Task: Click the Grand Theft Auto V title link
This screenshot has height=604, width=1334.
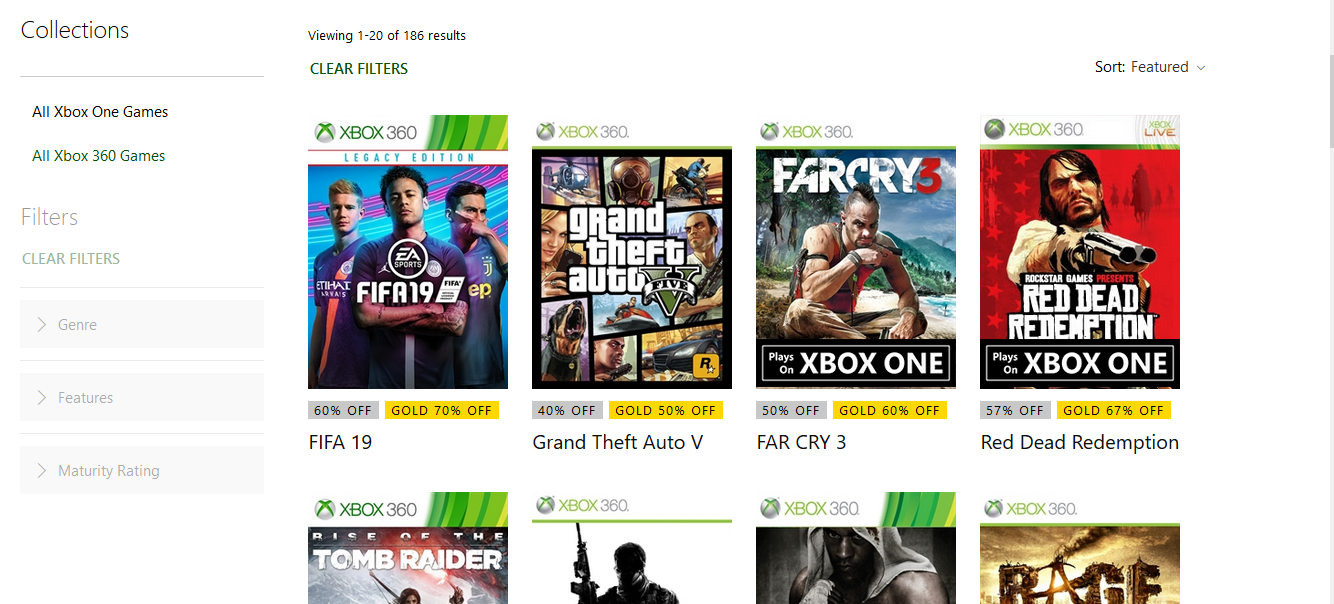Action: tap(618, 442)
